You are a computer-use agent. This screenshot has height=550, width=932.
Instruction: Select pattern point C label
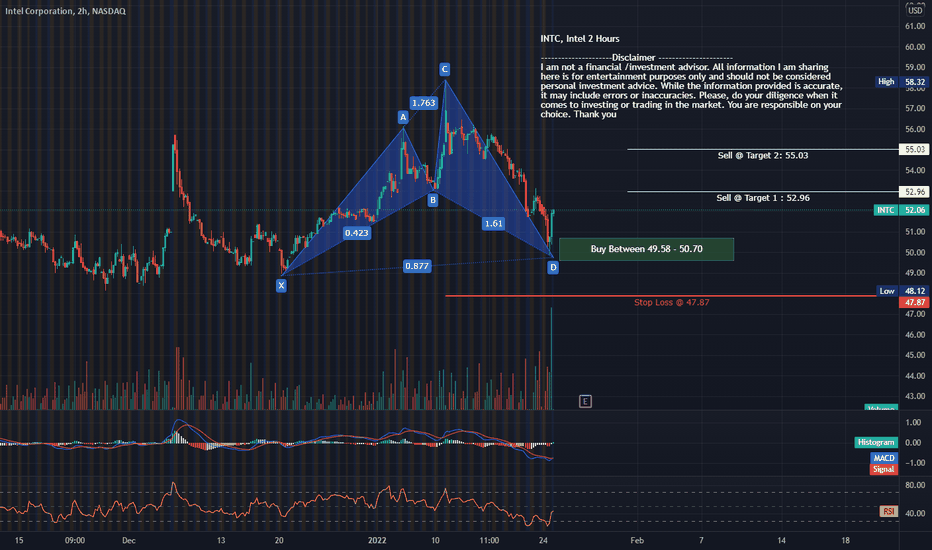444,69
